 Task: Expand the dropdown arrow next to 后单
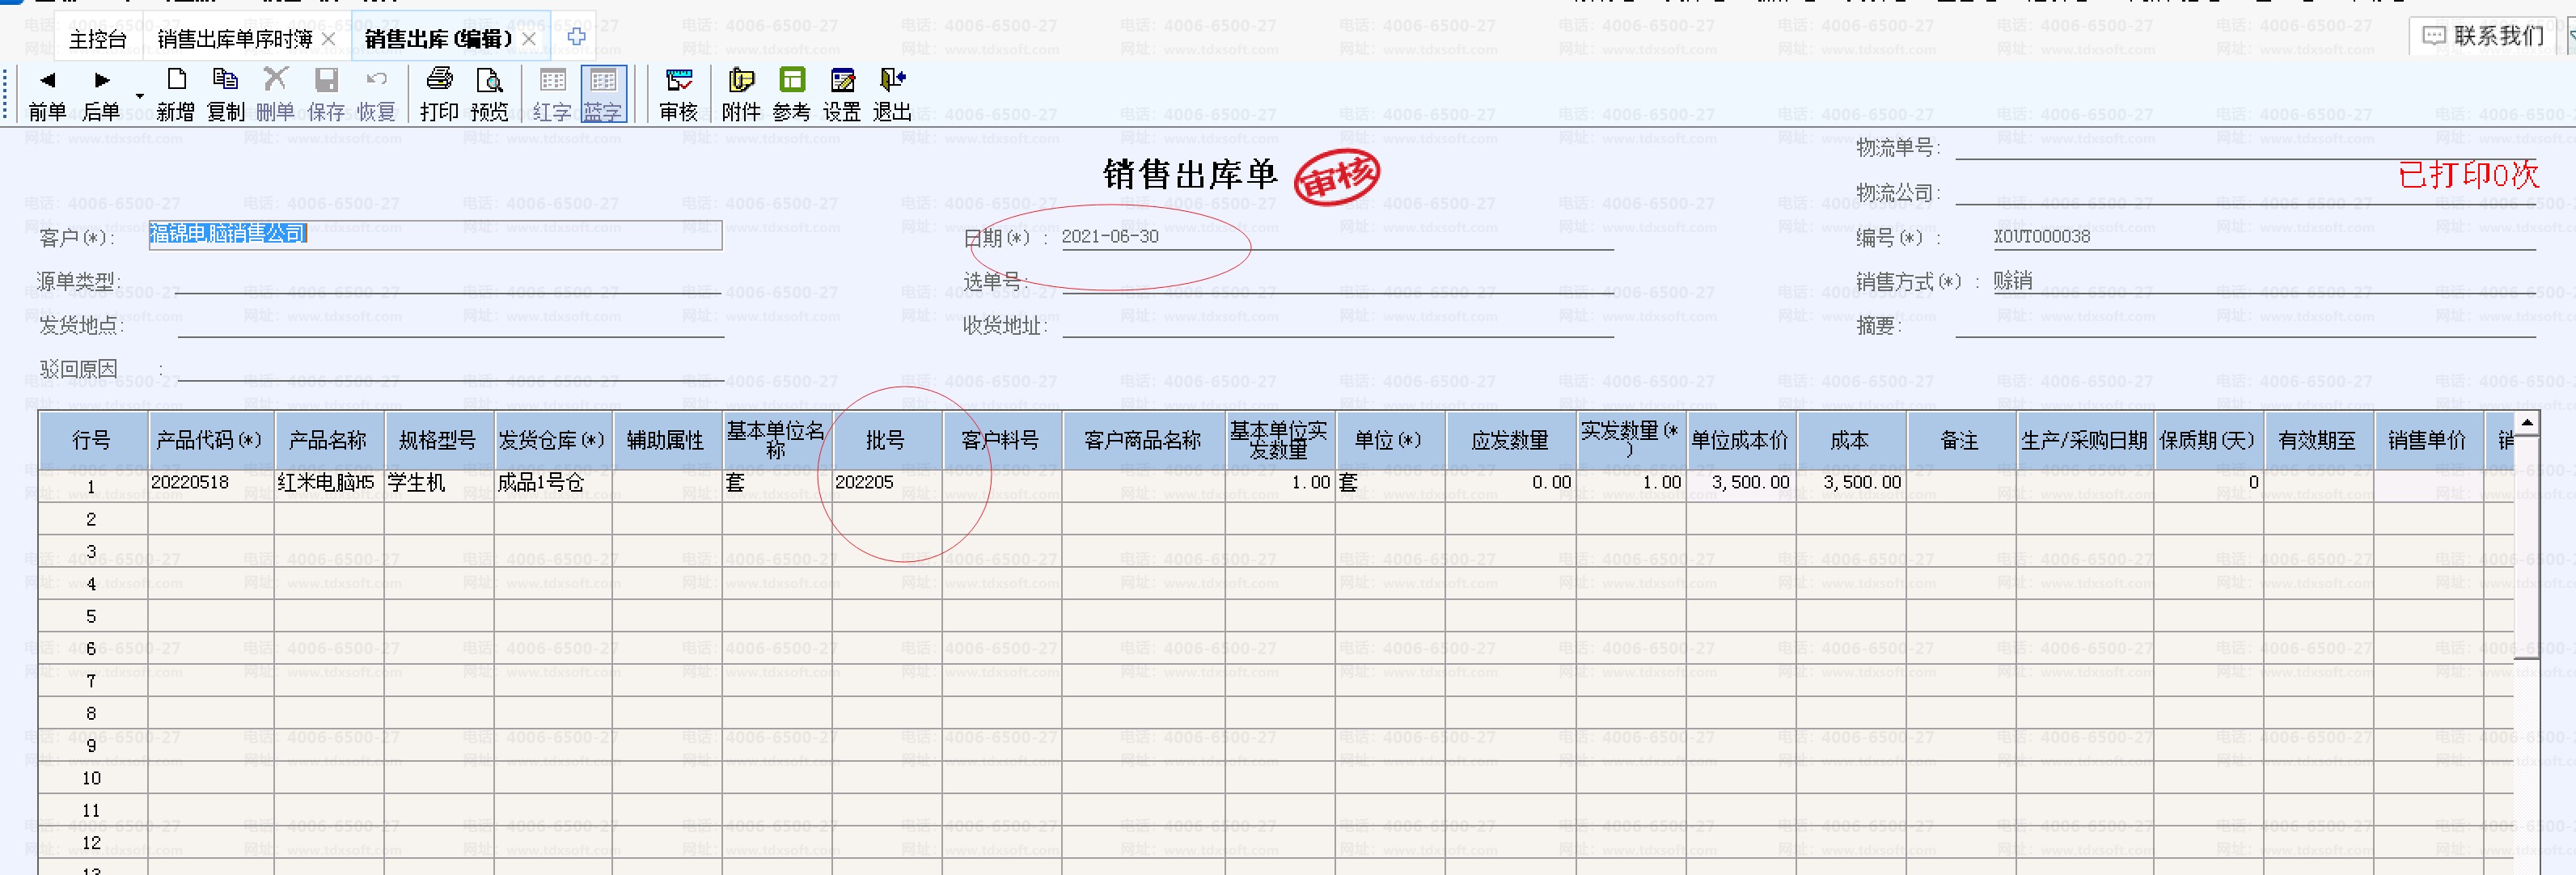coord(140,97)
